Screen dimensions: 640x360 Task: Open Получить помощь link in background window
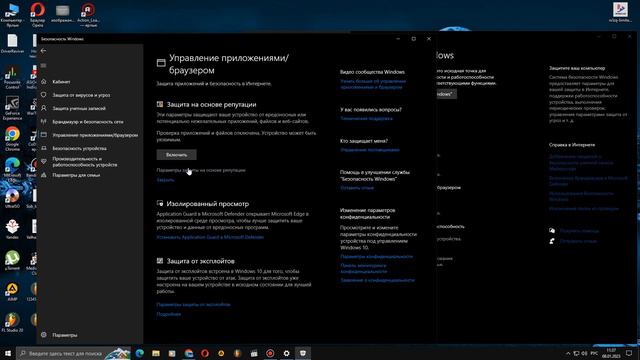coord(579,231)
